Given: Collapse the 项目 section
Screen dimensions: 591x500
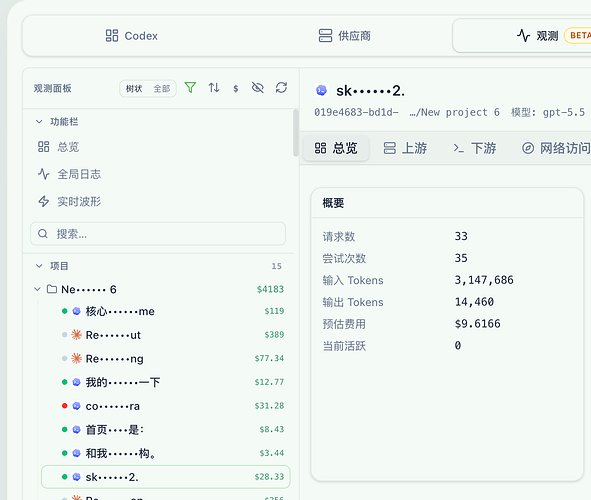Looking at the screenshot, I should click(x=39, y=266).
